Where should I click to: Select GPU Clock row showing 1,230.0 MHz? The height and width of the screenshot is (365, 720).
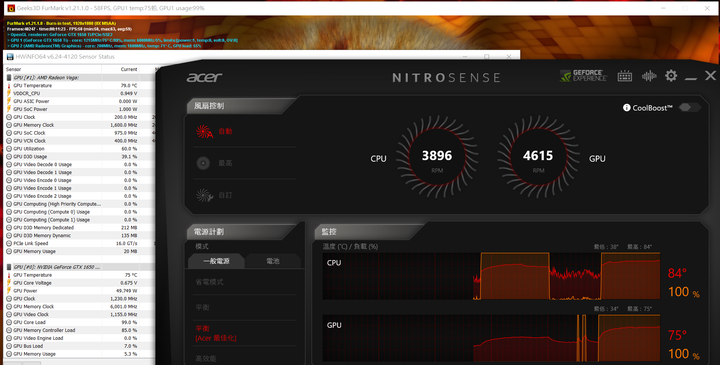click(x=78, y=298)
